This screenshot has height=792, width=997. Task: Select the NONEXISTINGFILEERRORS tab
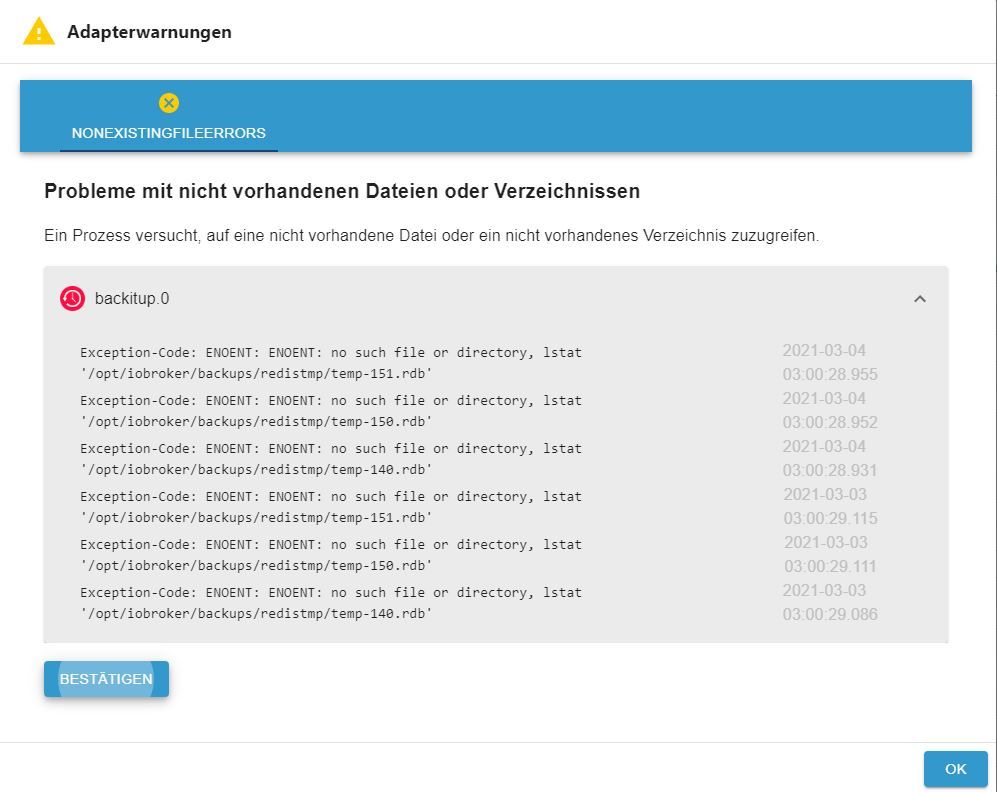[x=168, y=118]
